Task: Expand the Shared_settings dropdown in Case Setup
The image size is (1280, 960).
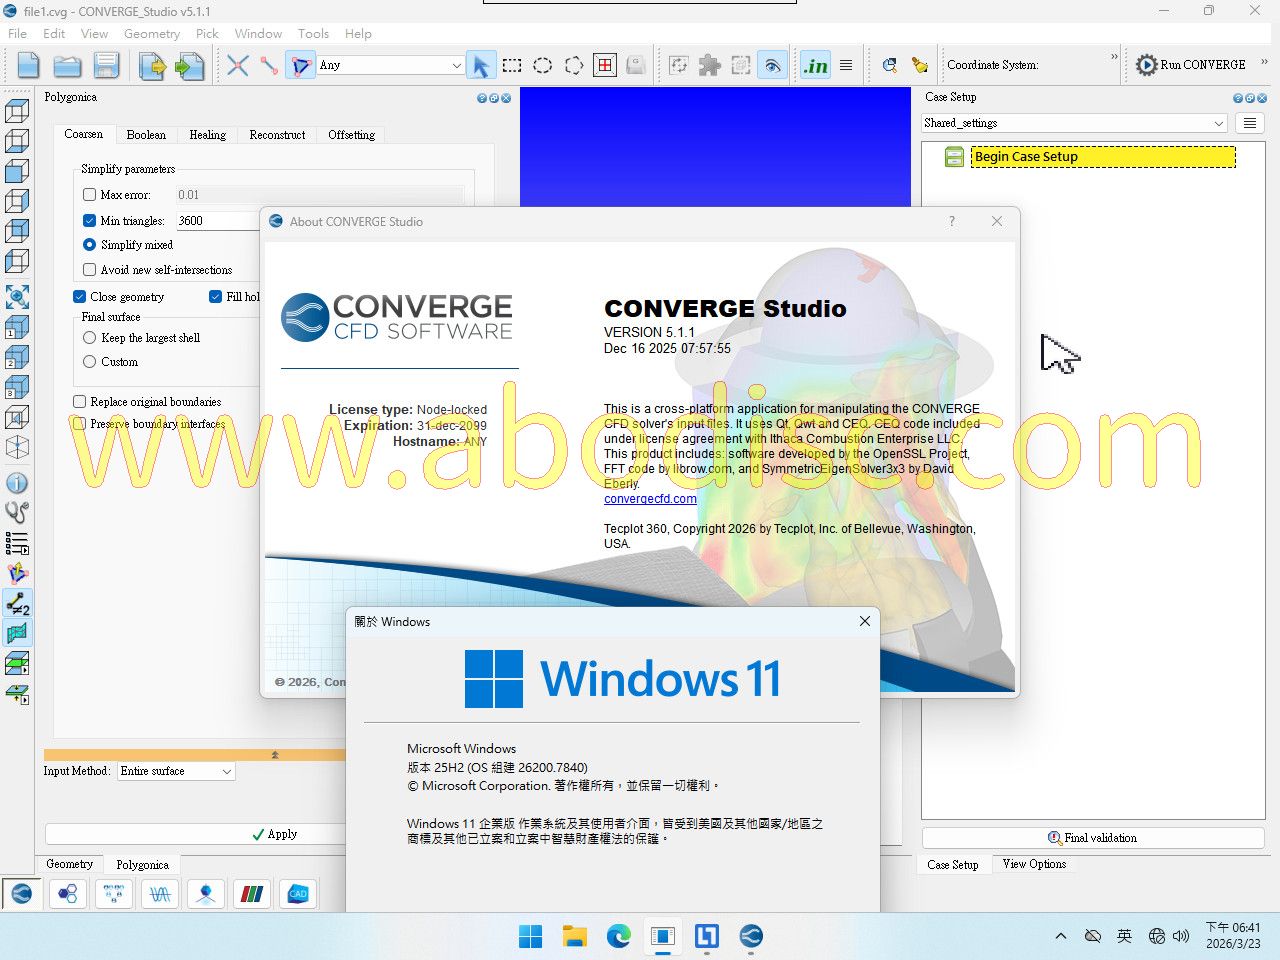Action: click(1074, 123)
